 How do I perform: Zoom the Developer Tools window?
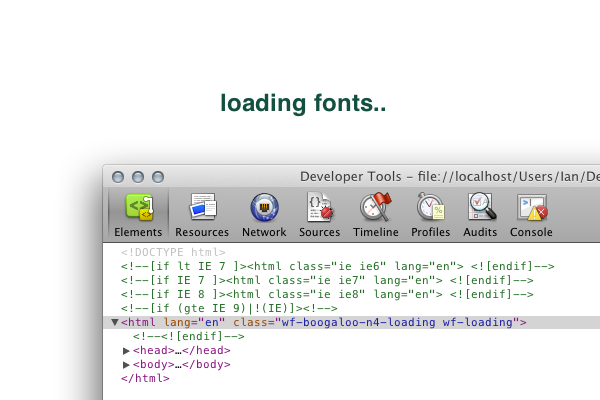pos(158,177)
